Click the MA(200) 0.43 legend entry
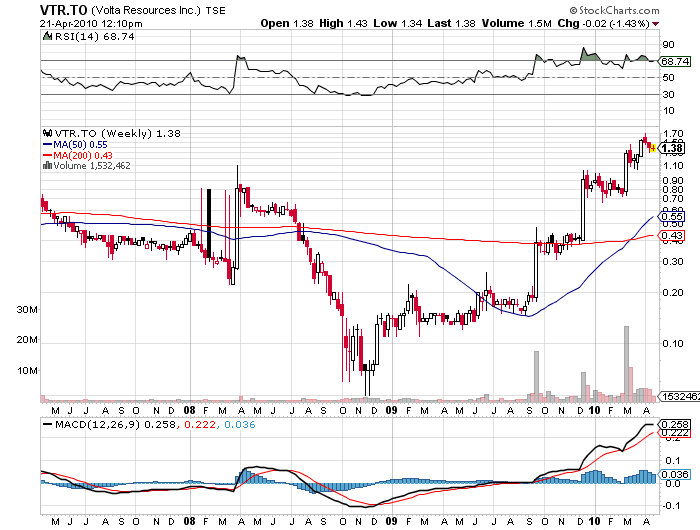Screen dimensions: 700x530 (x=83, y=155)
